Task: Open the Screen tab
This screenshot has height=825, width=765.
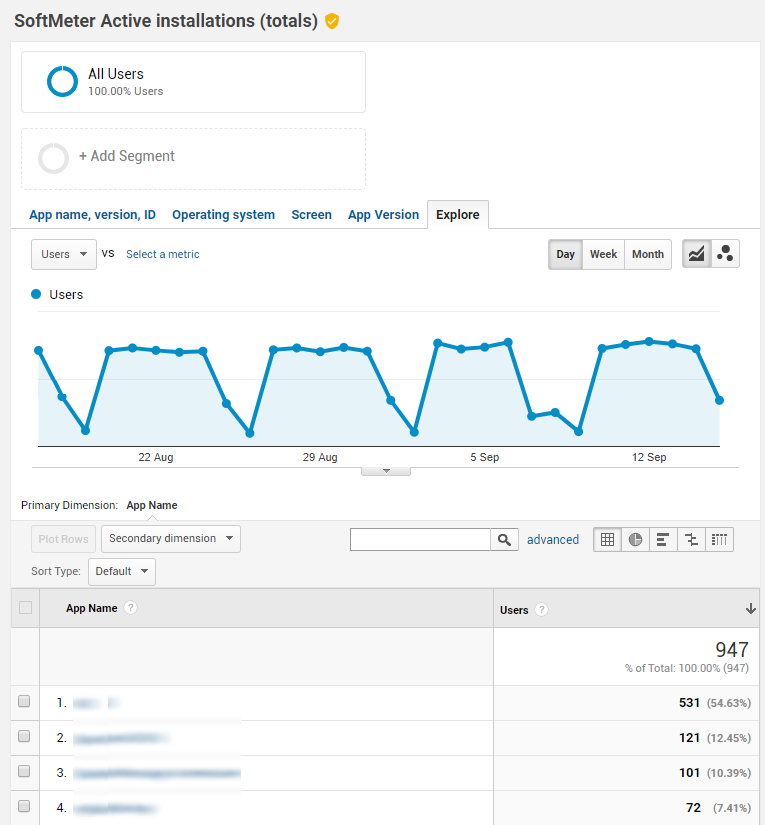Action: tap(311, 215)
